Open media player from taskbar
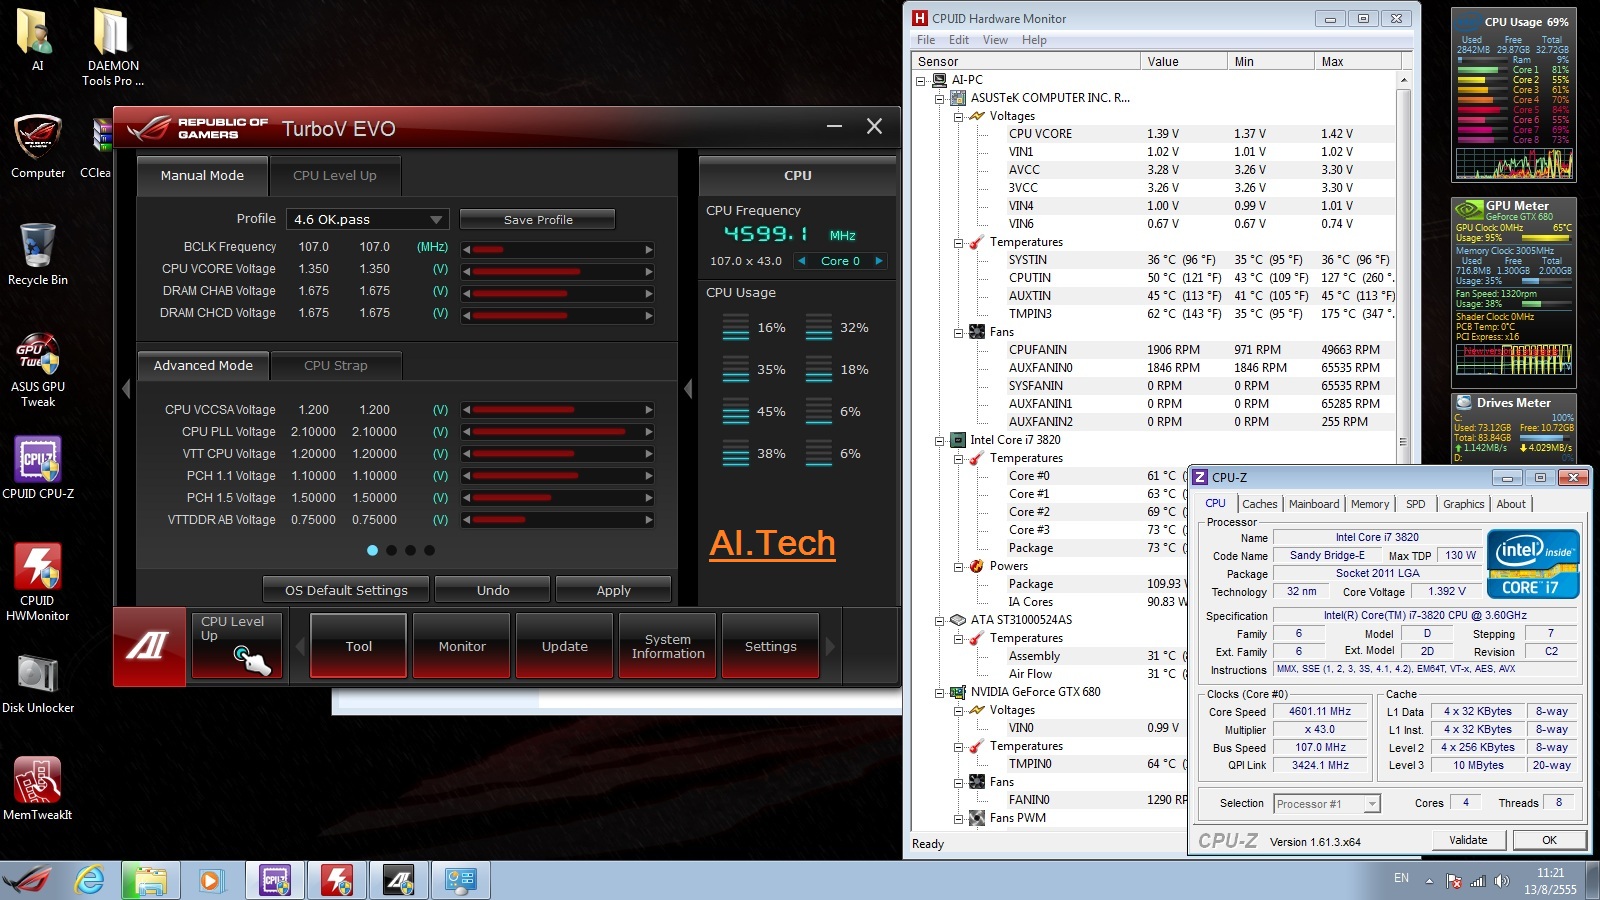Image resolution: width=1600 pixels, height=900 pixels. click(210, 881)
